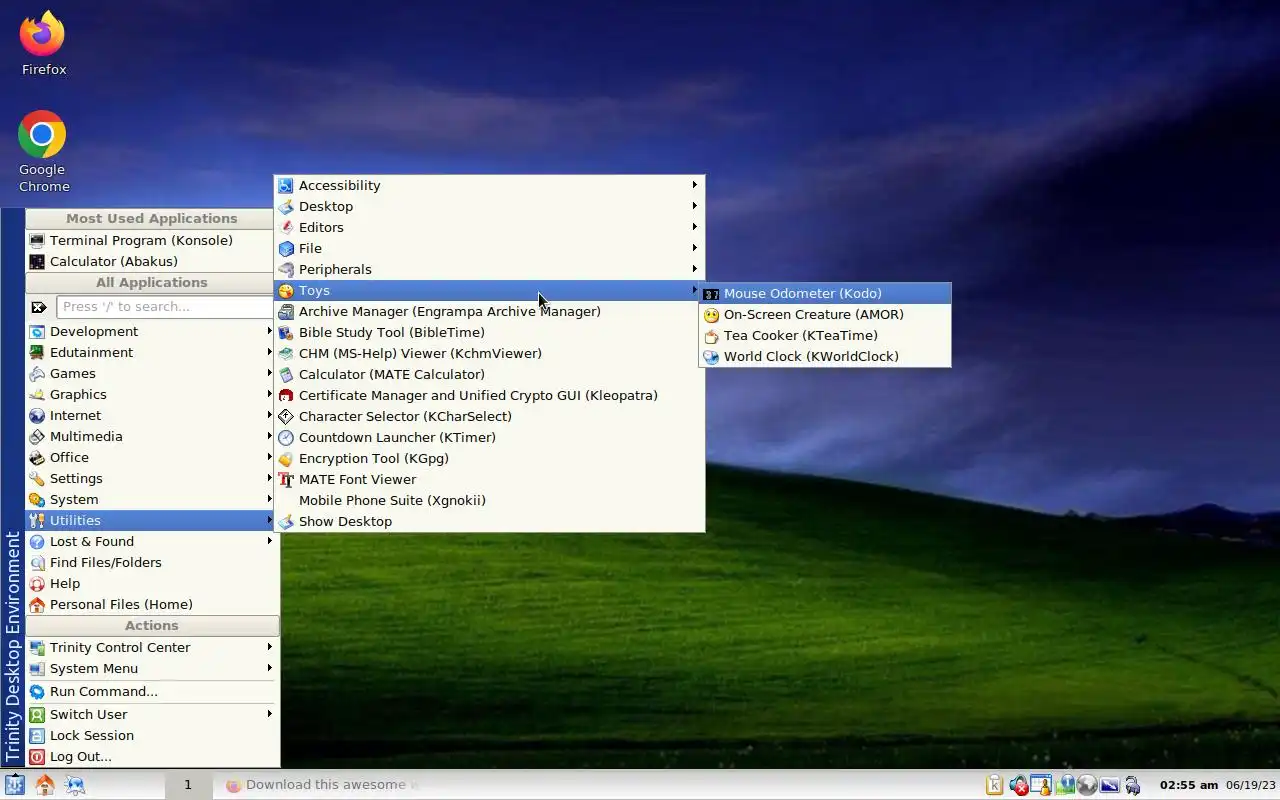Viewport: 1280px width, 800px height.
Task: Select the highlighted Utilities category
Action: coord(150,520)
